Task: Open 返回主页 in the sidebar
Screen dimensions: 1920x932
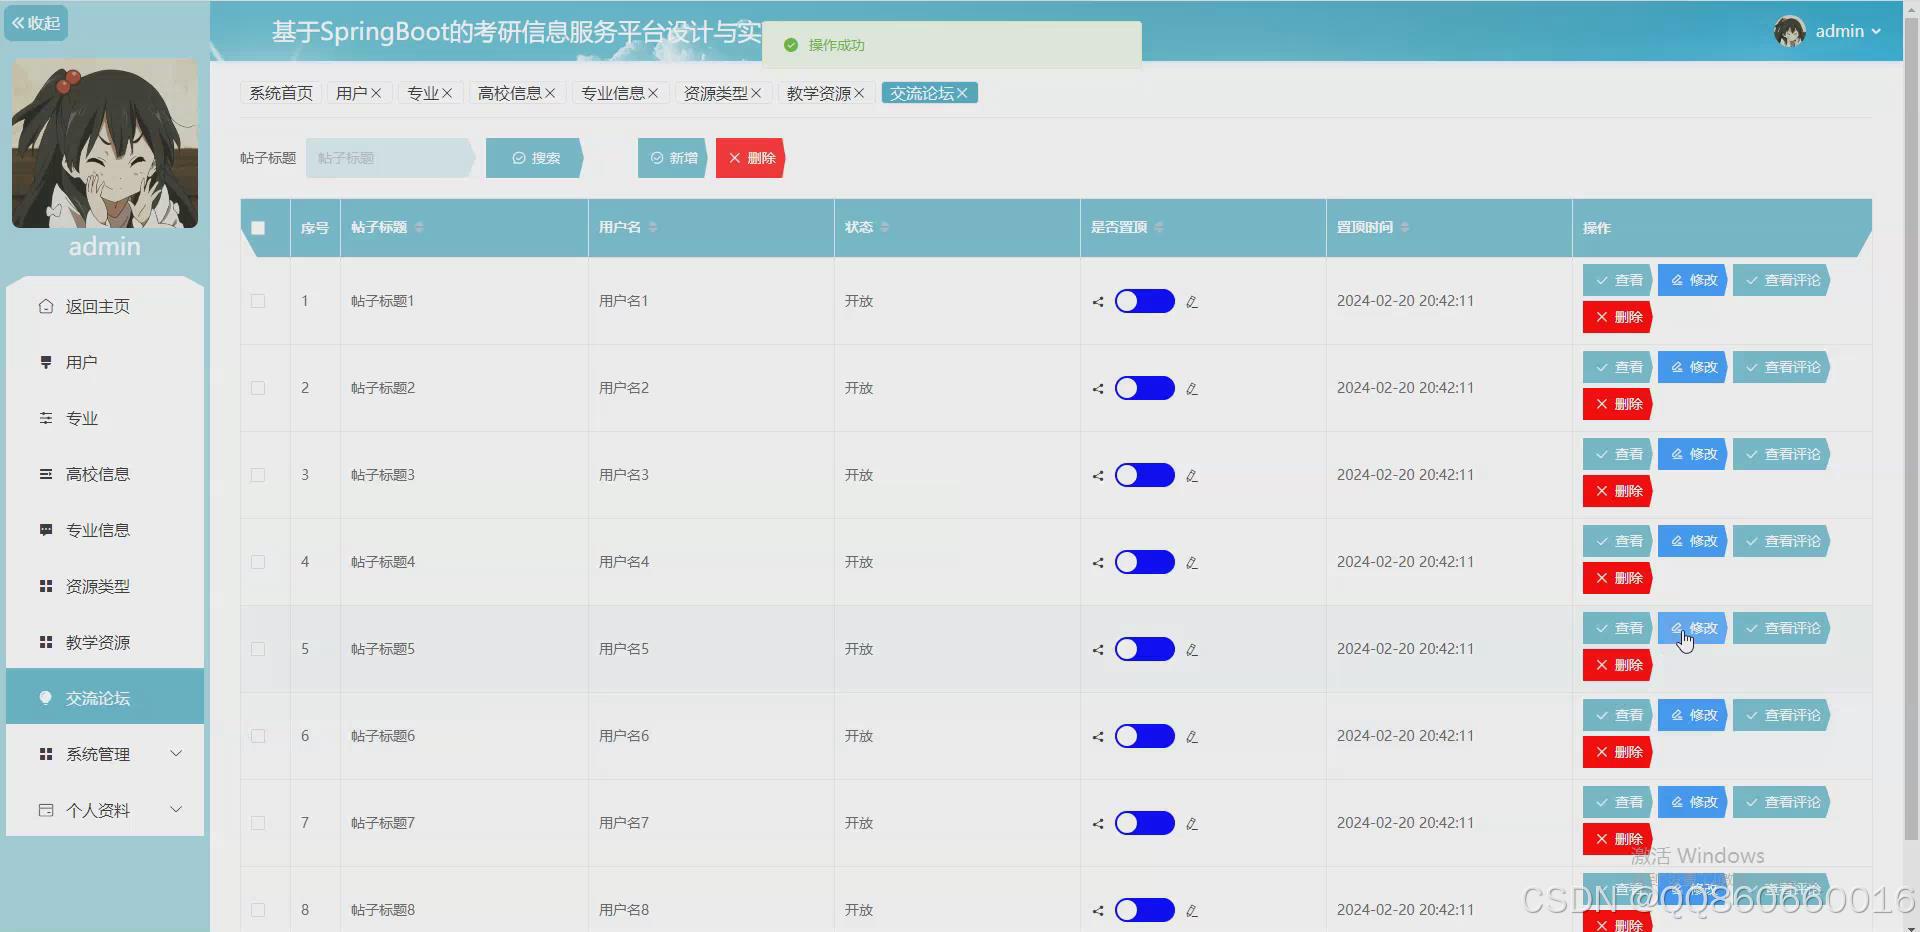Action: coord(105,306)
